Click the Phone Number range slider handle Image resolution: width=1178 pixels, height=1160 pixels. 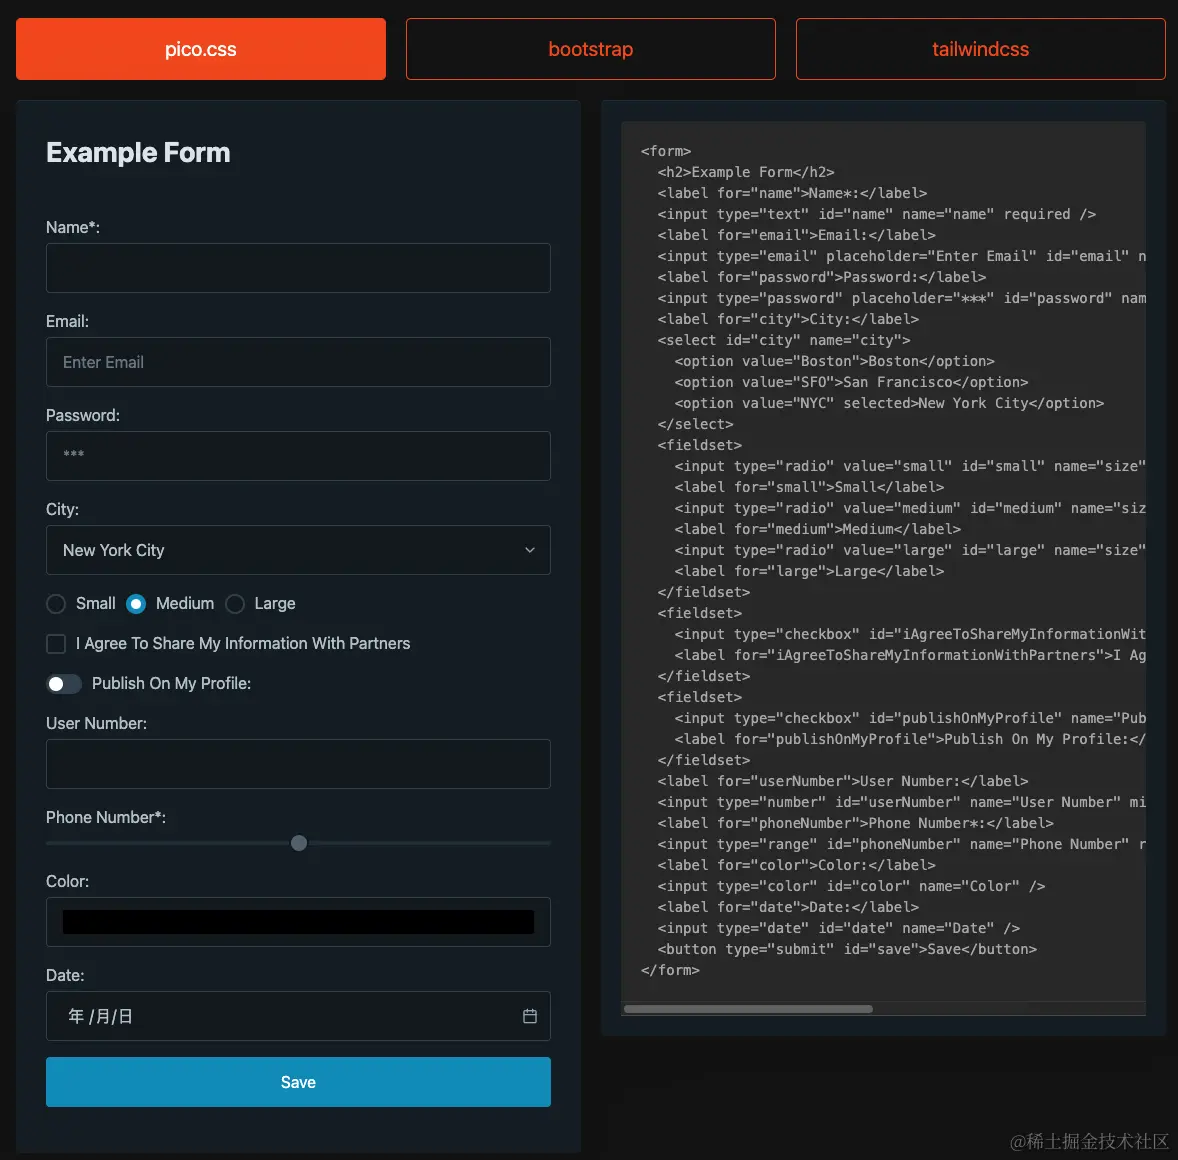(299, 843)
